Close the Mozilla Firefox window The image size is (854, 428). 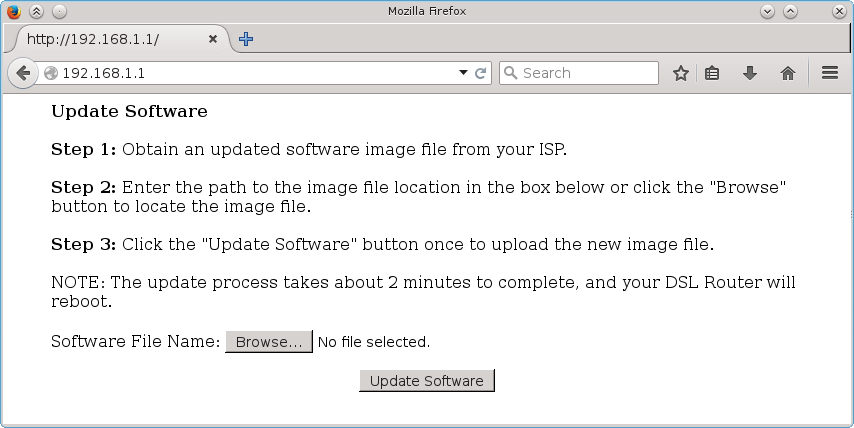pos(839,11)
